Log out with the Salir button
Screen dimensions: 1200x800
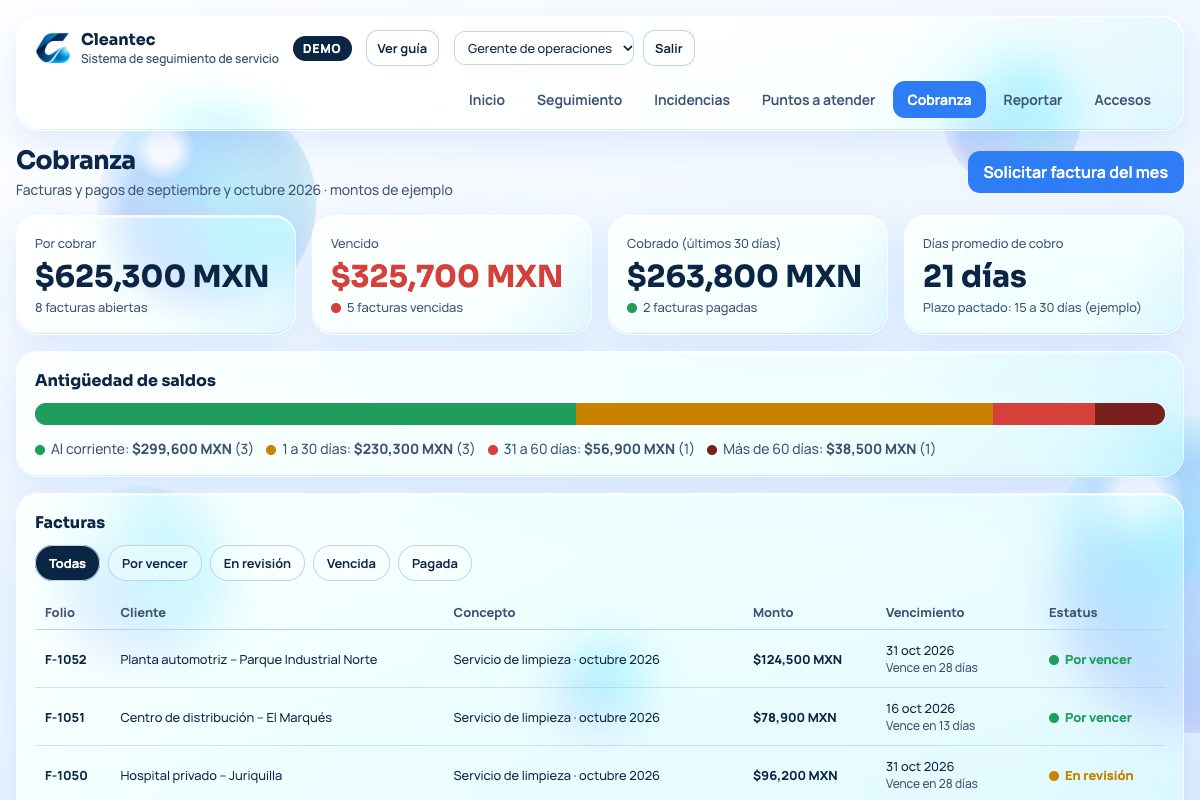click(x=669, y=48)
